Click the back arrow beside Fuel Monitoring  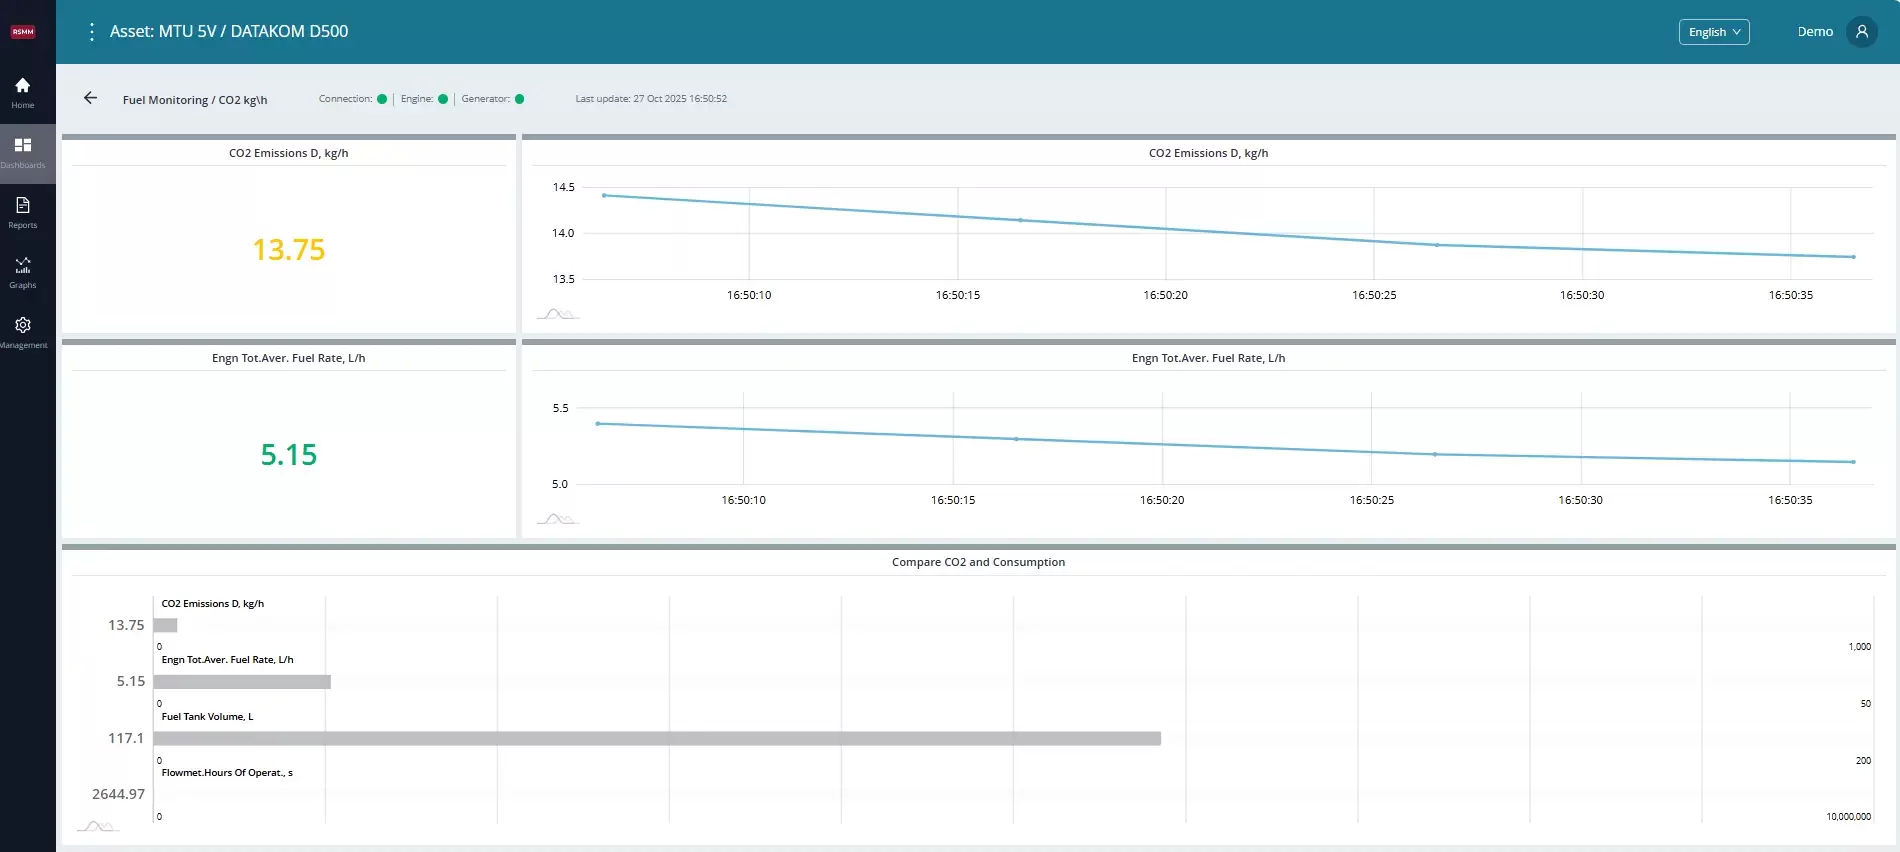coord(90,98)
